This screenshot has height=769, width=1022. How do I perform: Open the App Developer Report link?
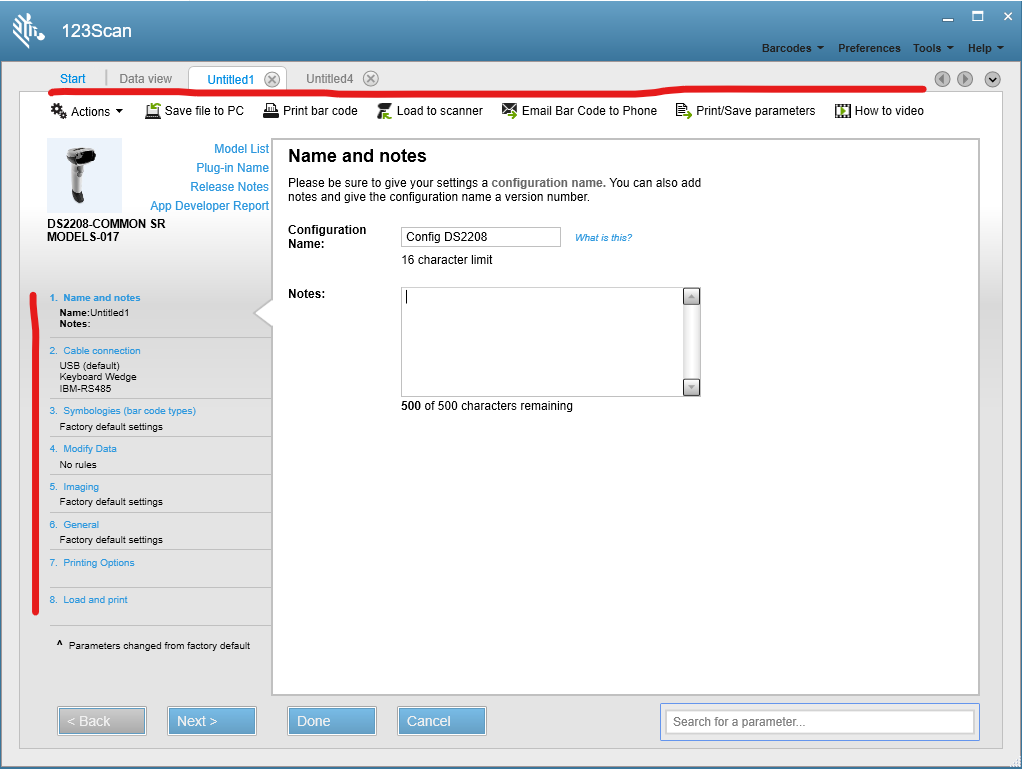point(209,205)
